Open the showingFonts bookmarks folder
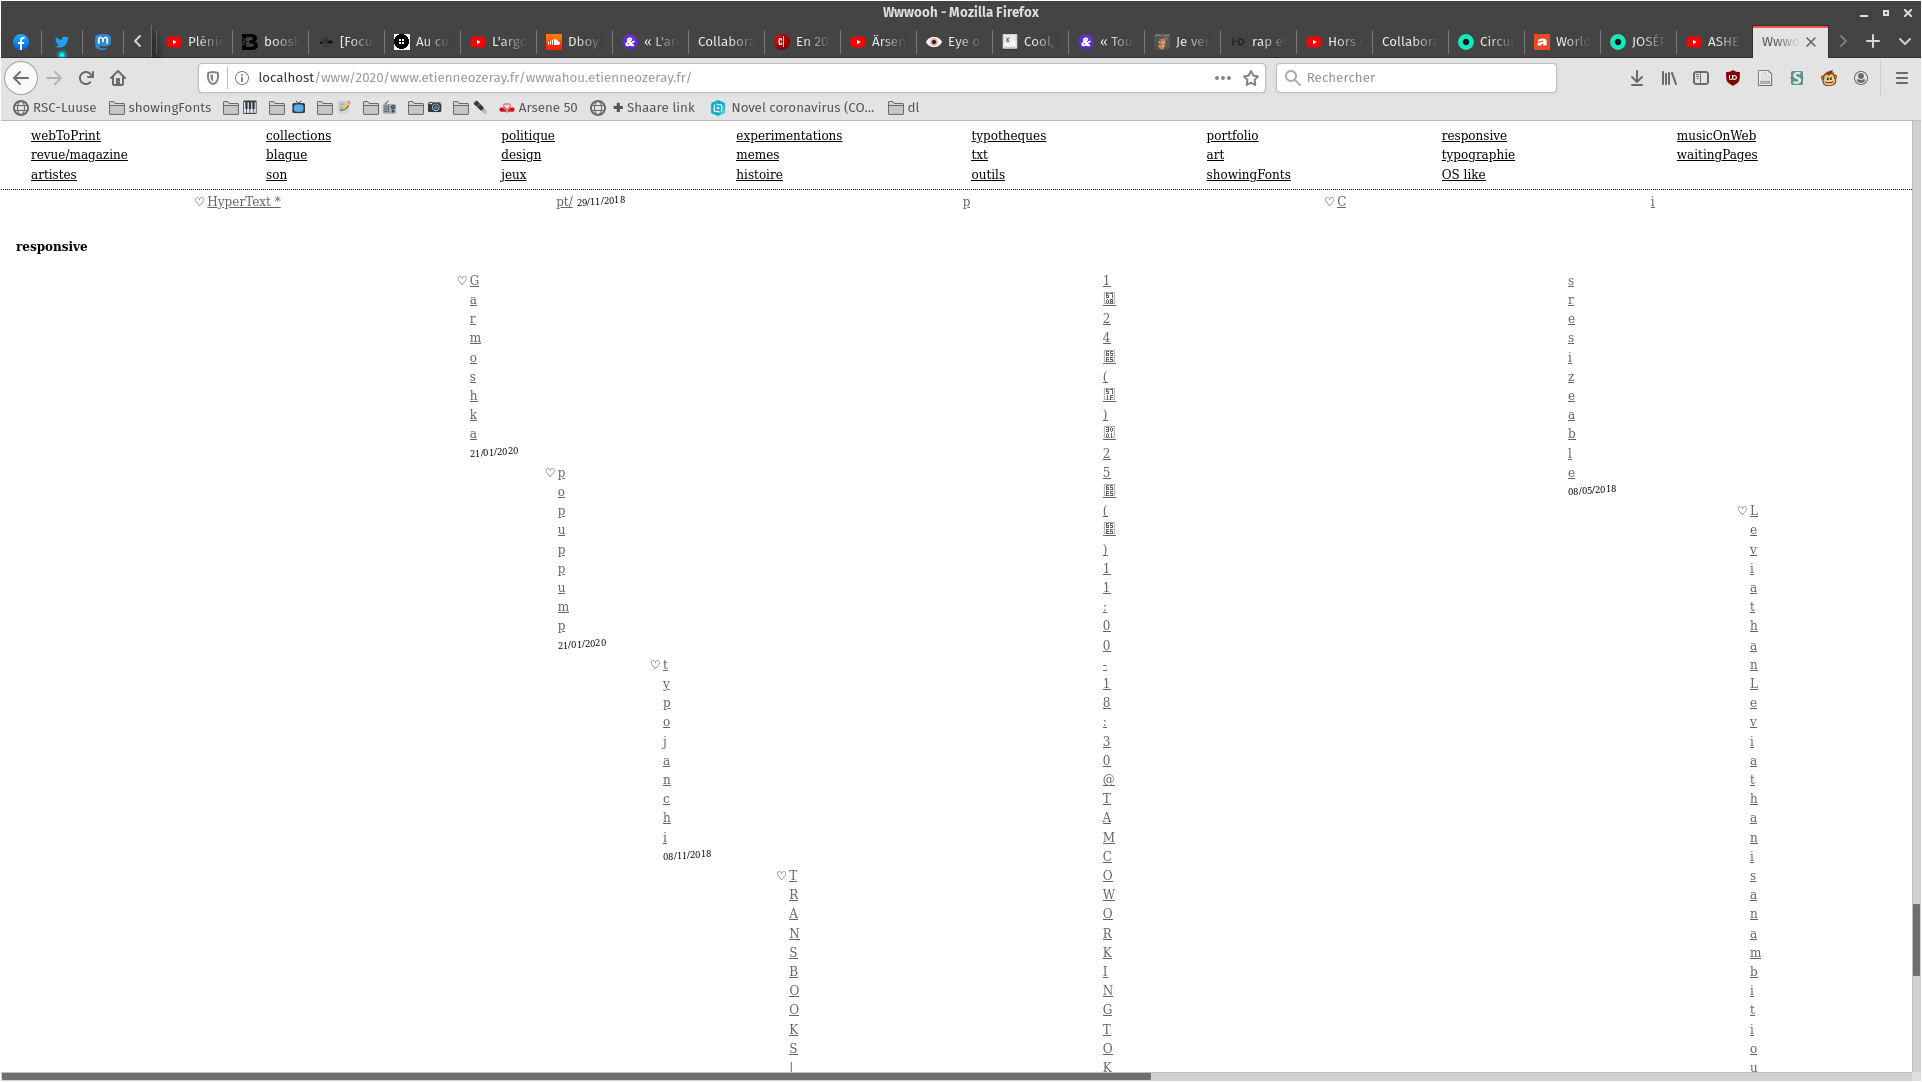This screenshot has width=1922, height=1082. pyautogui.click(x=160, y=107)
